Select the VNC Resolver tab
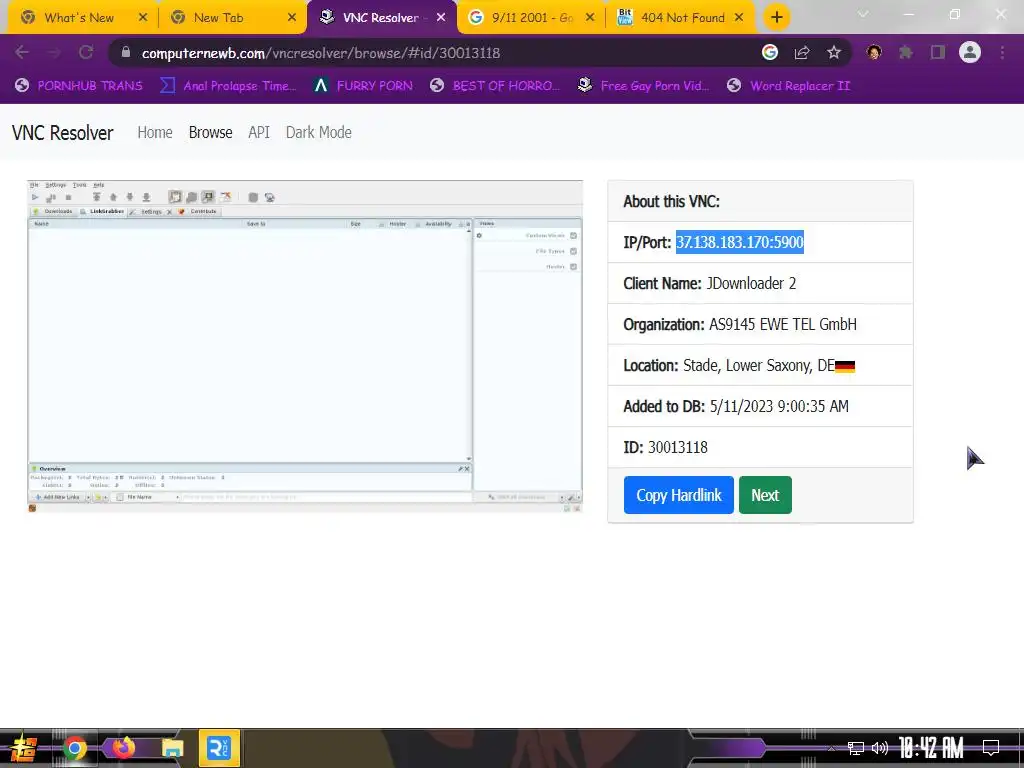 click(382, 18)
